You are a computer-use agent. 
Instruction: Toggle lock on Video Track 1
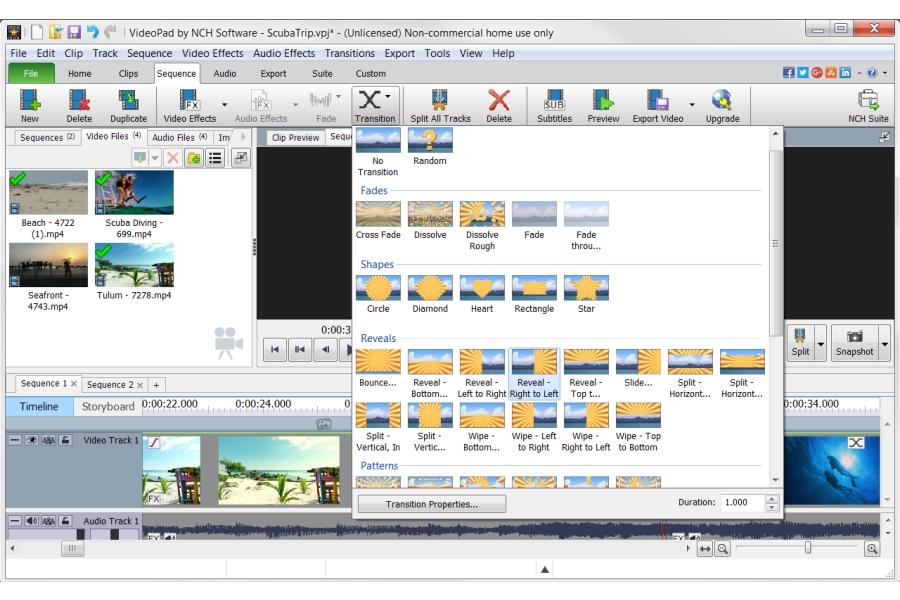pos(66,440)
